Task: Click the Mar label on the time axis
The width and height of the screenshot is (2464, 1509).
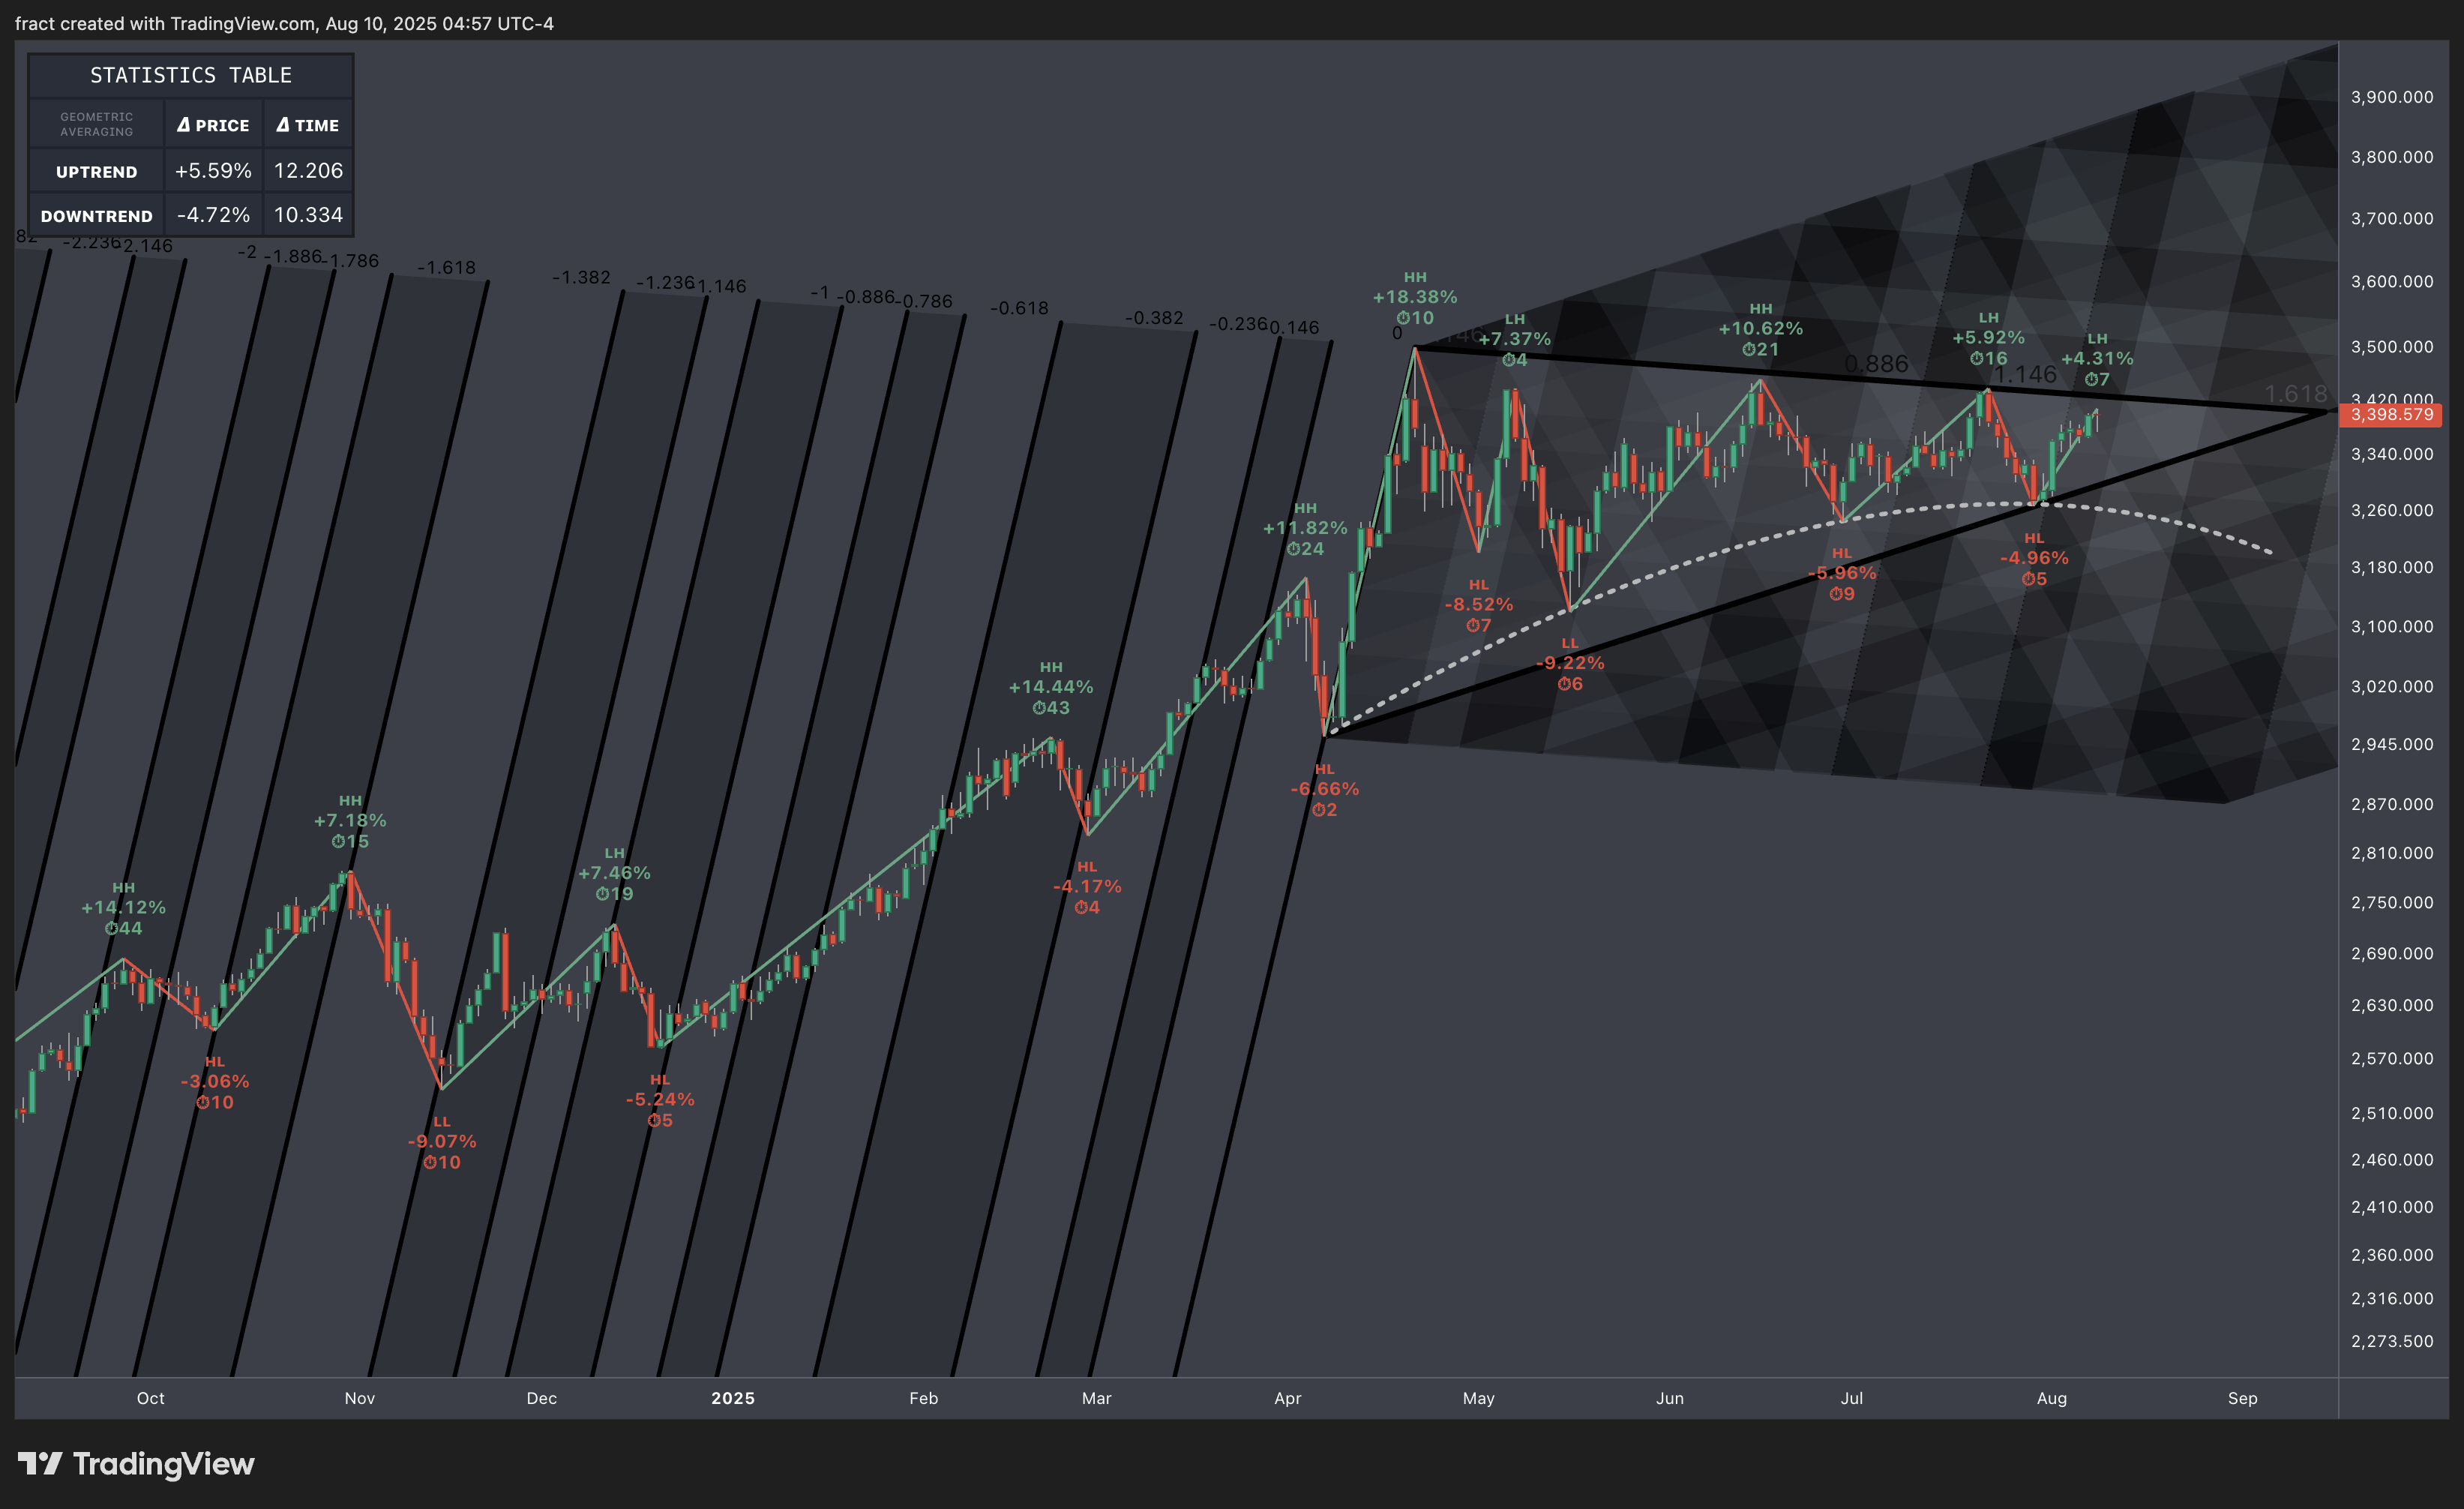Action: 1097,1398
